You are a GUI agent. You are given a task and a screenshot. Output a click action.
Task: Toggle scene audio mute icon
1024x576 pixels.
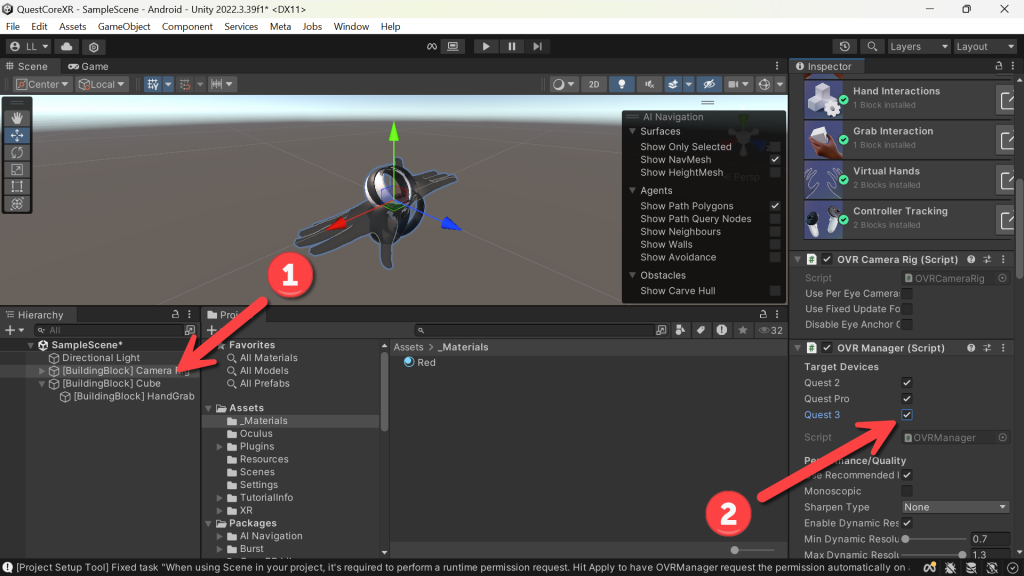(648, 84)
